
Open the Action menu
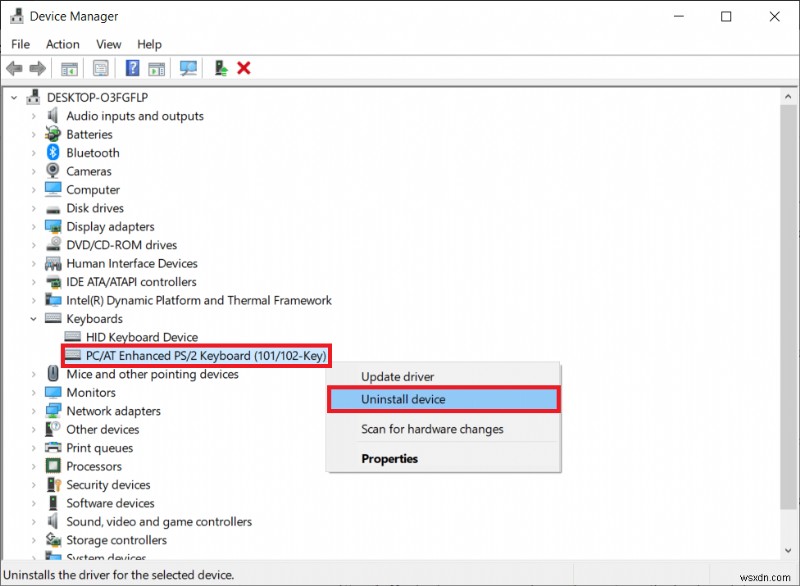pyautogui.click(x=62, y=44)
